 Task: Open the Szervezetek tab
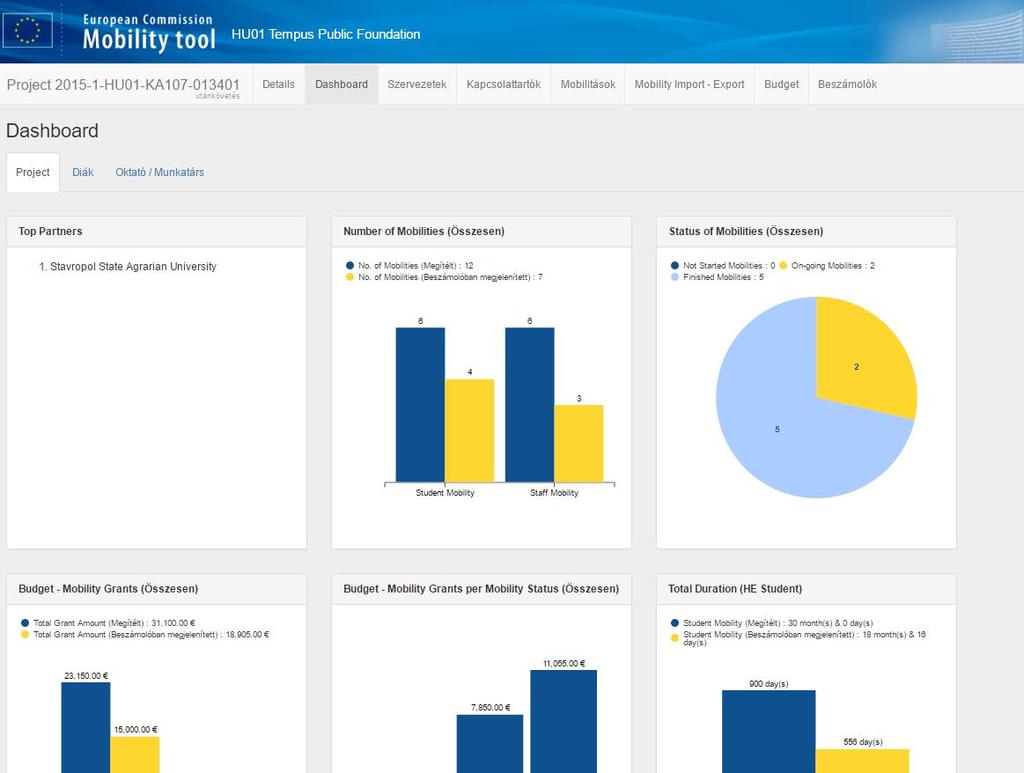pyautogui.click(x=417, y=84)
